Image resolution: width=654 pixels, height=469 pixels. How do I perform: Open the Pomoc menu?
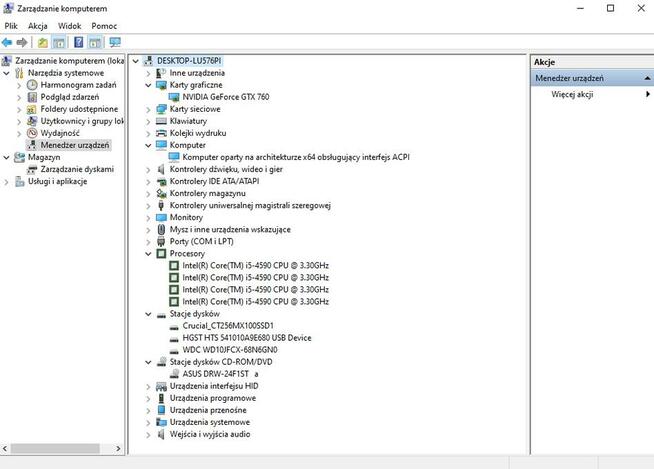[104, 26]
